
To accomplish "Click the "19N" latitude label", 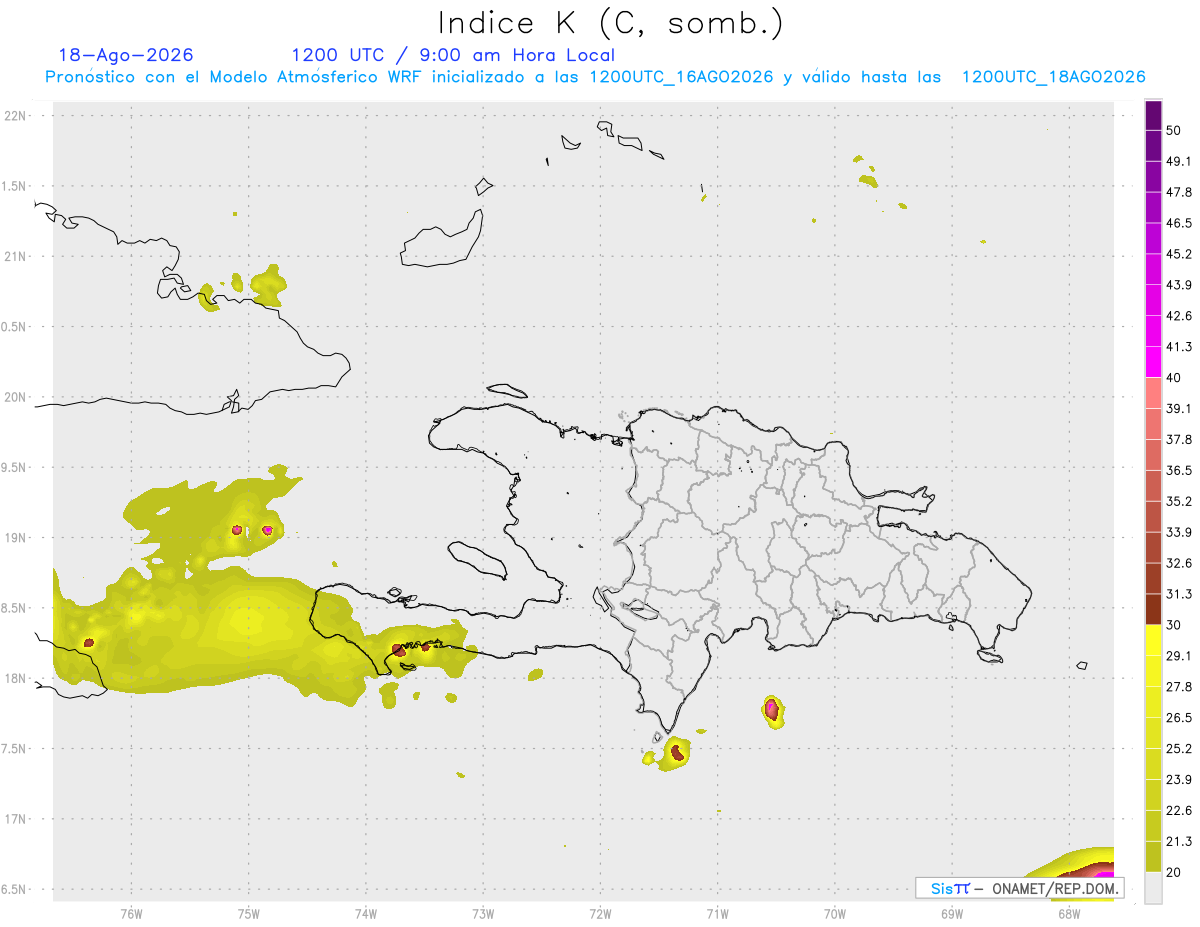I will click(16, 537).
